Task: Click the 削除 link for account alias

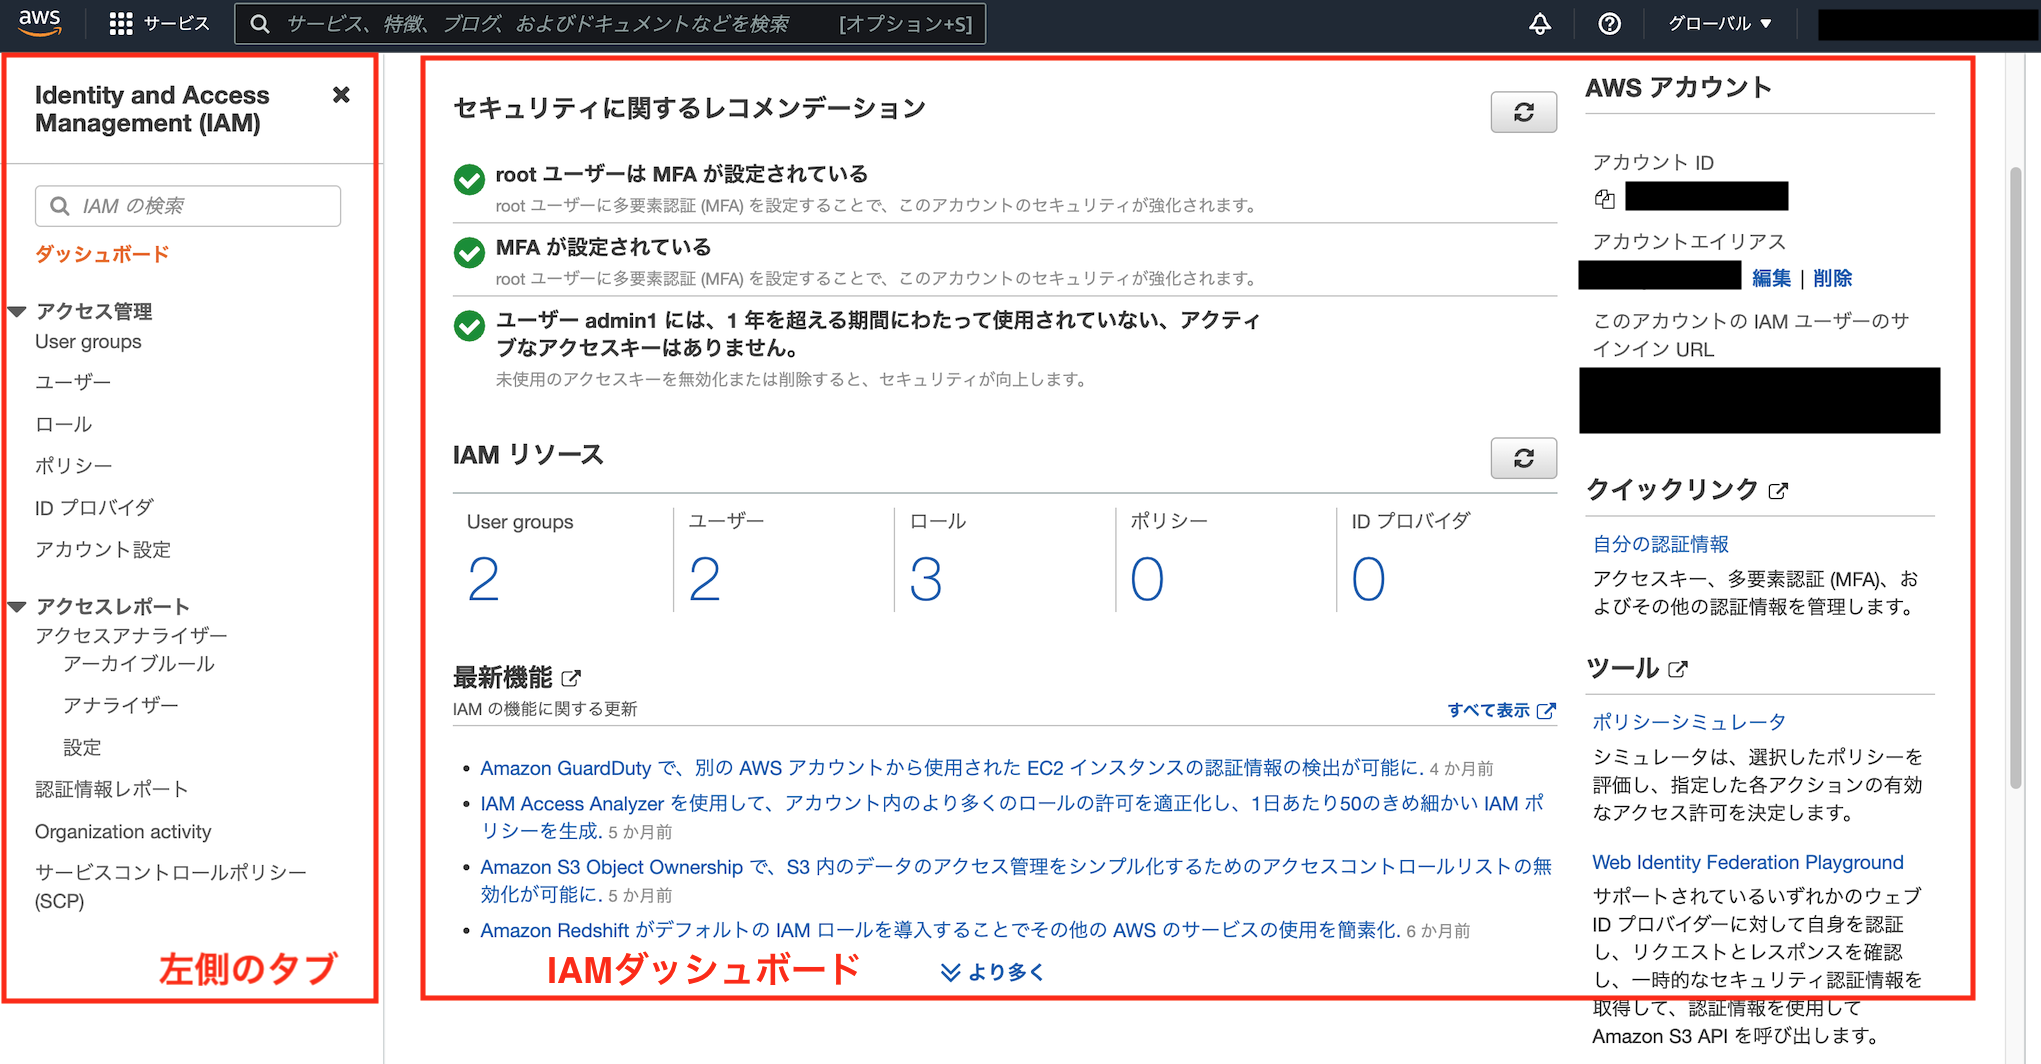Action: click(x=1832, y=278)
